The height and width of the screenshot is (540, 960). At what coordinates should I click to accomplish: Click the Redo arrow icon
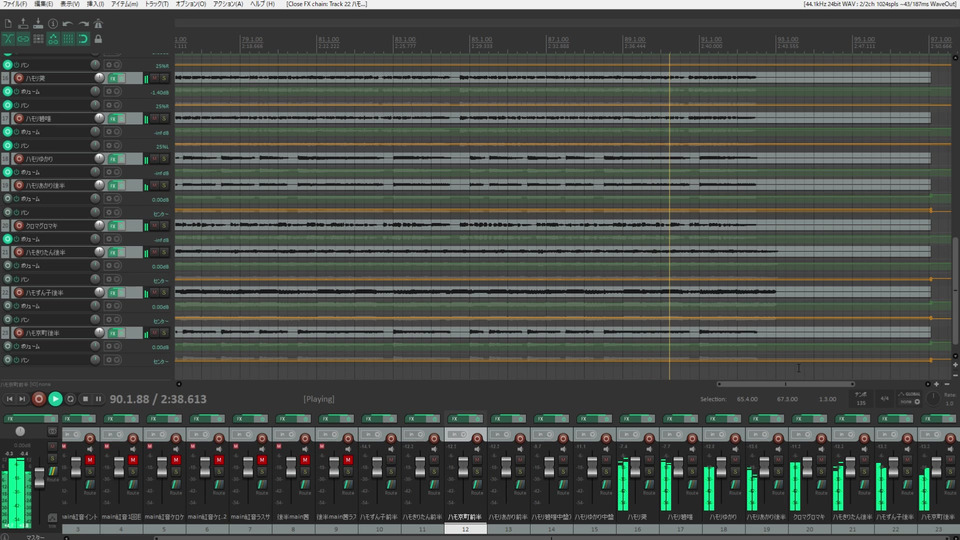pyautogui.click(x=83, y=24)
